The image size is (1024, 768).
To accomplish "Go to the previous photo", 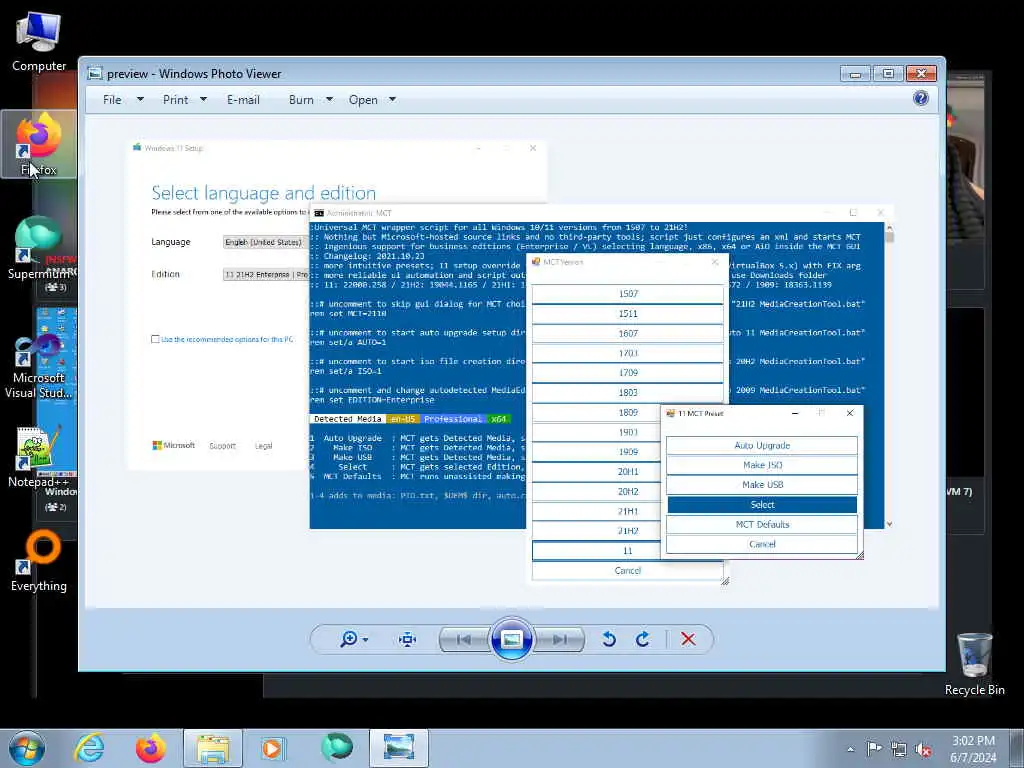I will [464, 639].
